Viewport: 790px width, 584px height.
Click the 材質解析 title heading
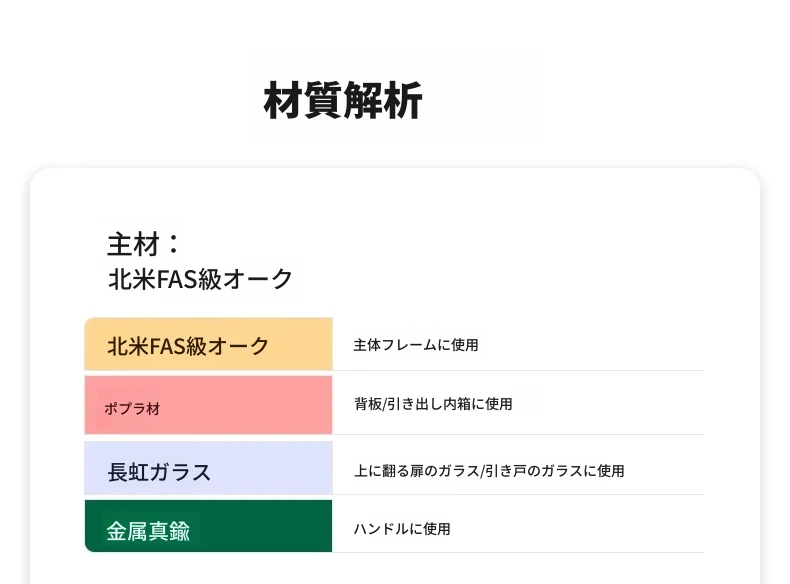pos(343,101)
